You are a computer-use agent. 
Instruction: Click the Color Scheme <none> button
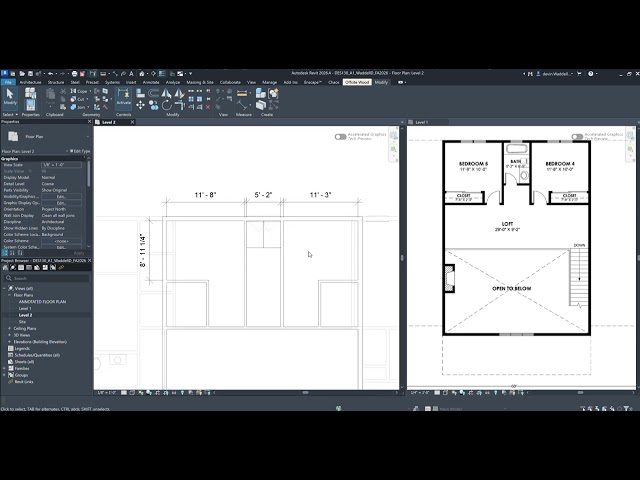[x=61, y=241]
